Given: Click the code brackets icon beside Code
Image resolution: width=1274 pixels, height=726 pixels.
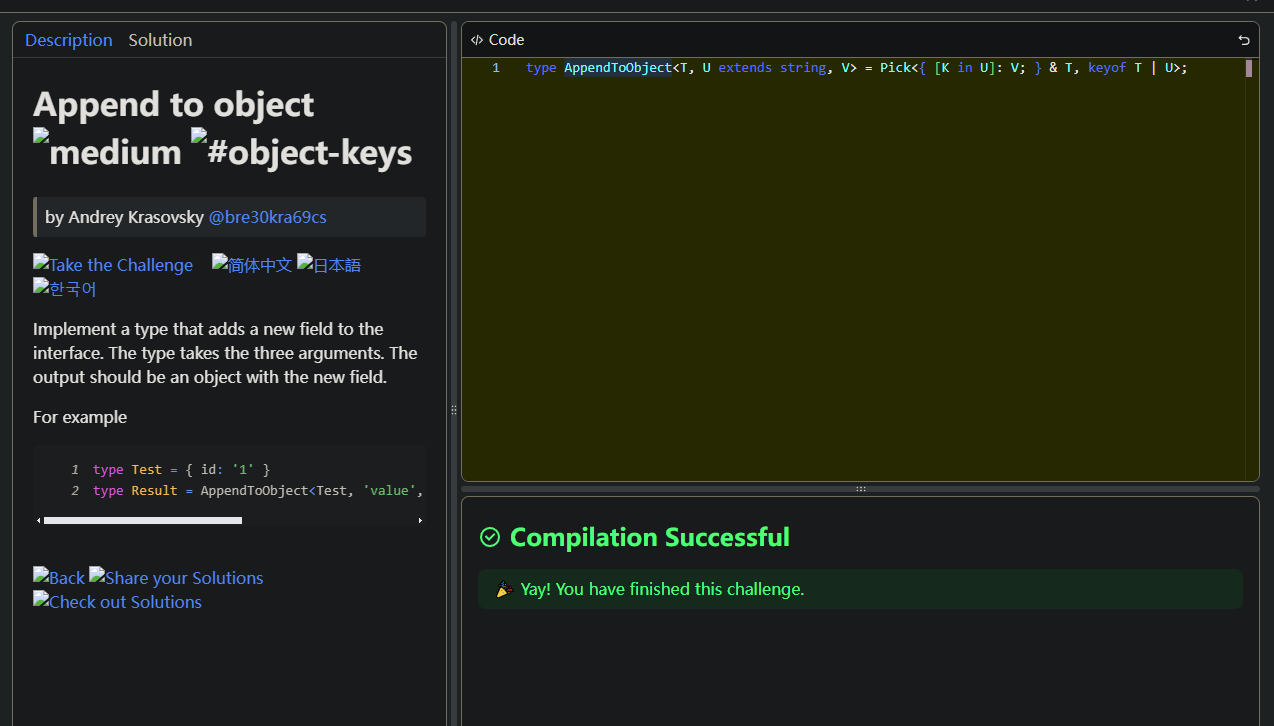Looking at the screenshot, I should click(x=477, y=40).
